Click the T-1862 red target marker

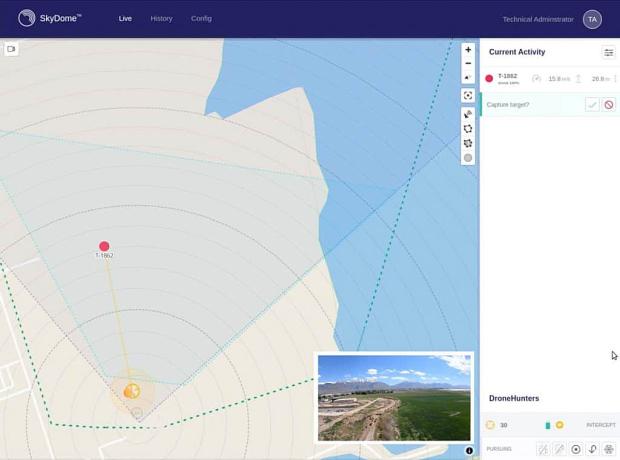pyautogui.click(x=104, y=246)
